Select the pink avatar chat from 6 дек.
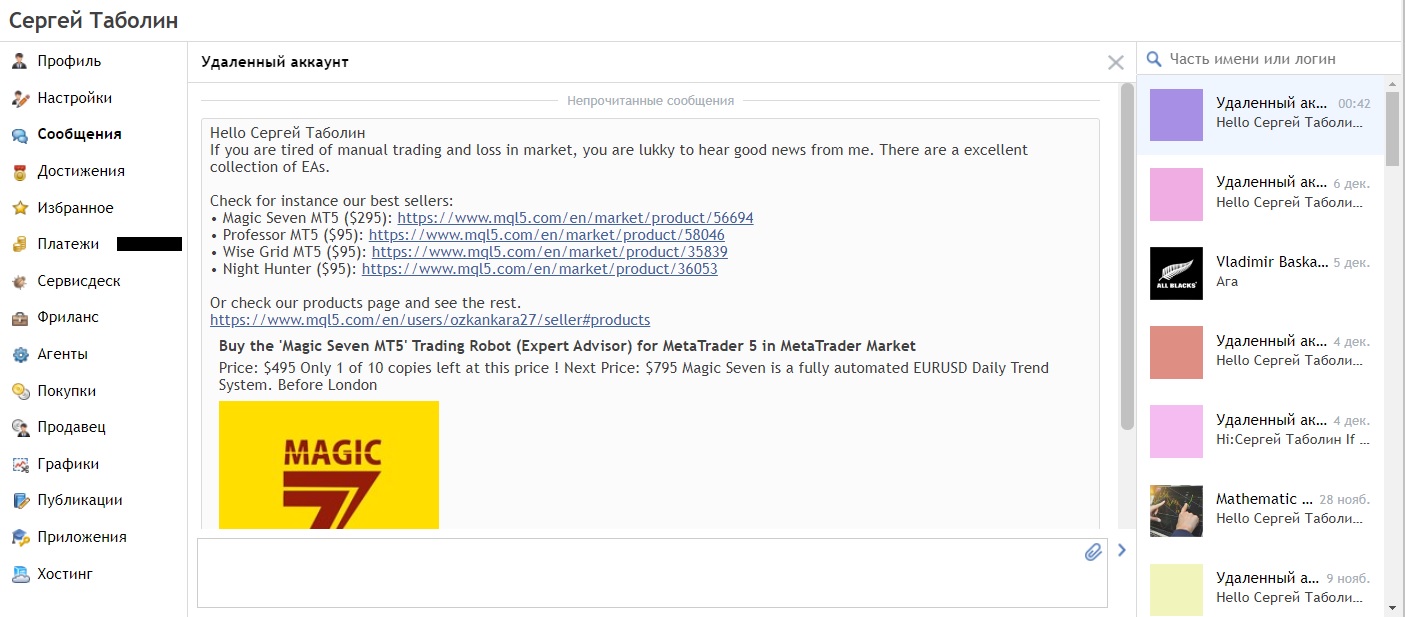Screen dimensions: 1405x617 1261,194
